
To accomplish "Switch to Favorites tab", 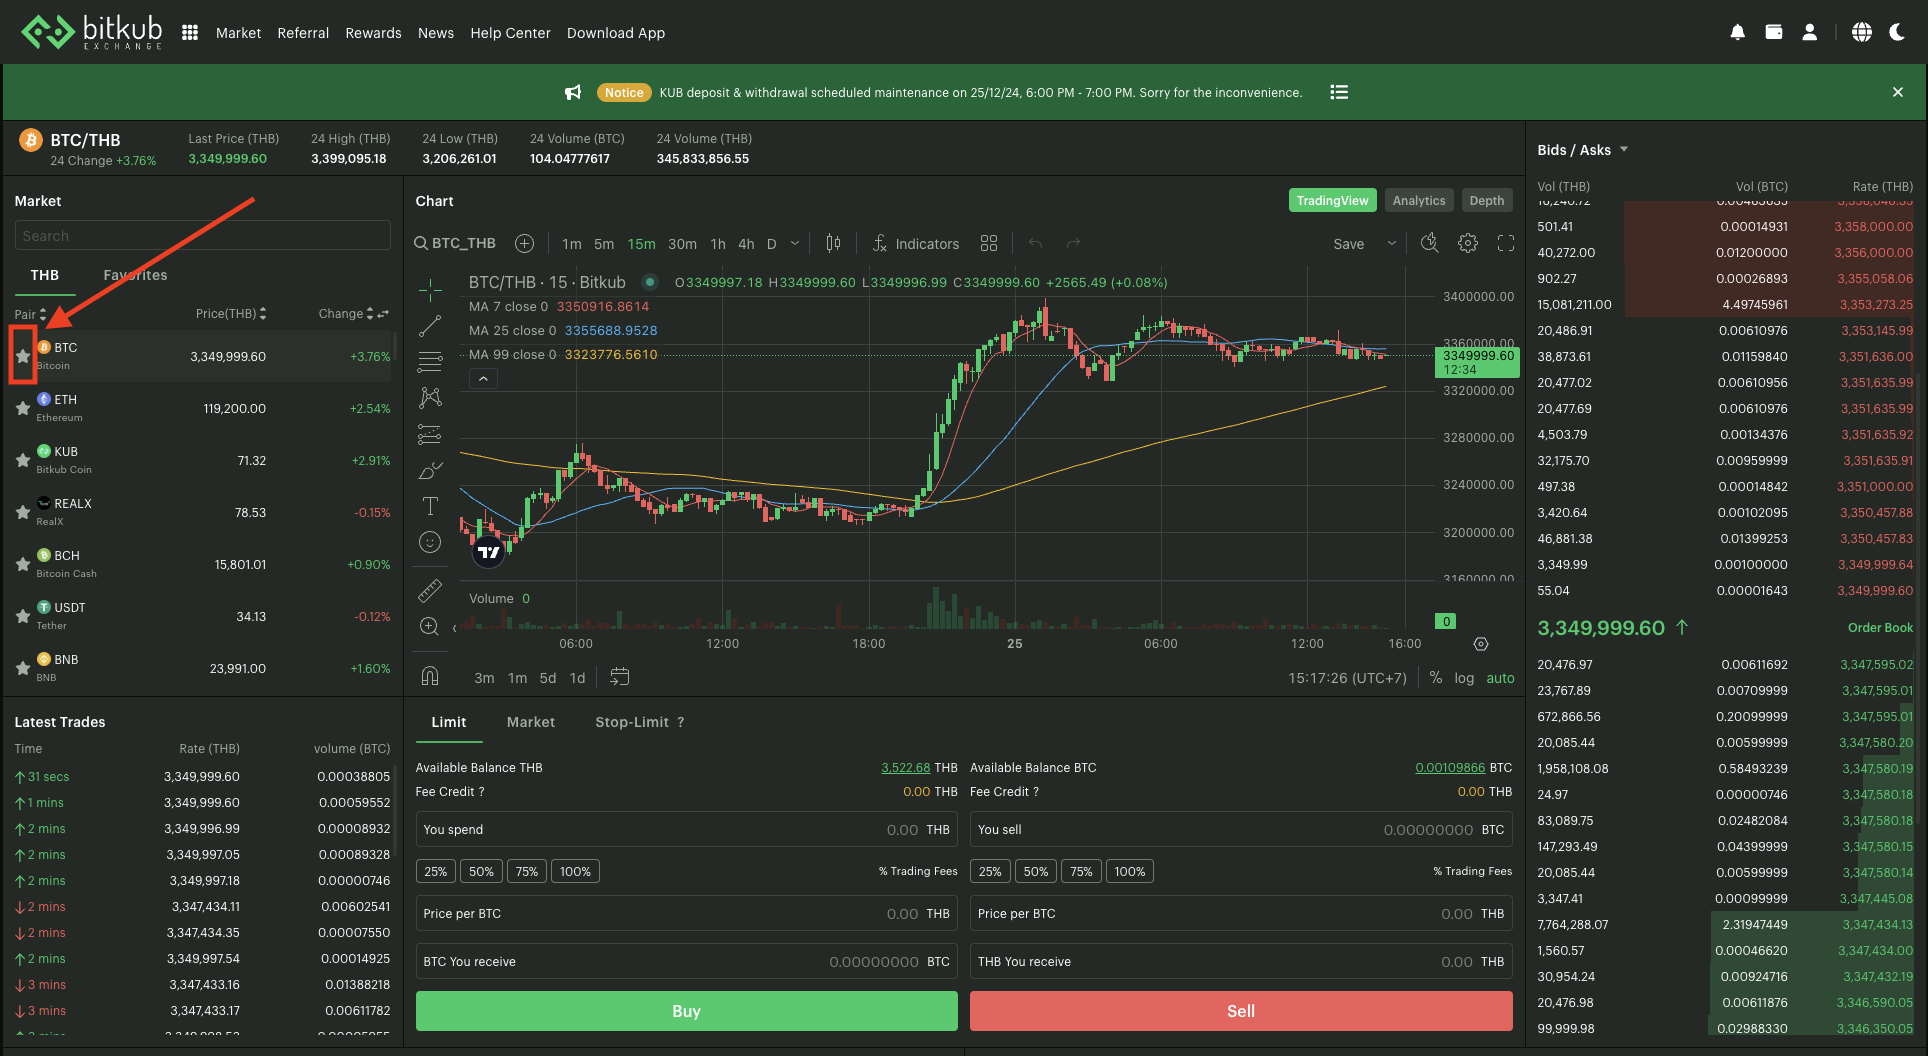I will point(135,275).
